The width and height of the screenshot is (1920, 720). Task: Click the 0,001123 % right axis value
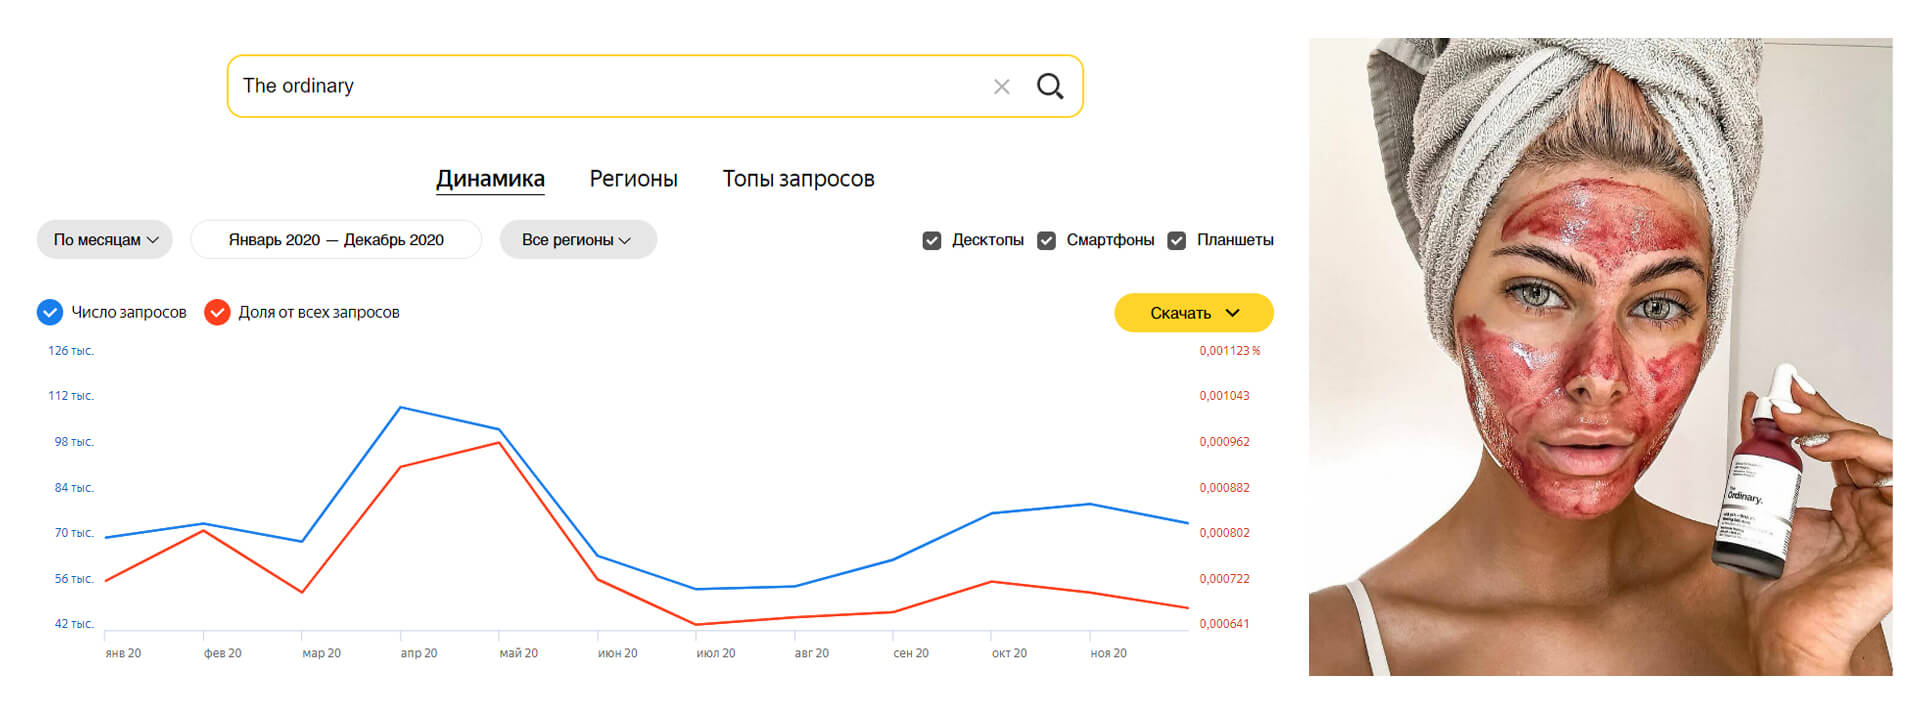click(1230, 351)
